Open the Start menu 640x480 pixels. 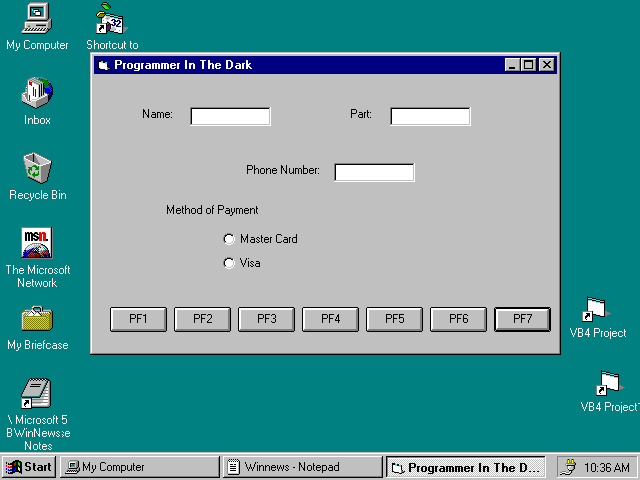tap(29, 467)
